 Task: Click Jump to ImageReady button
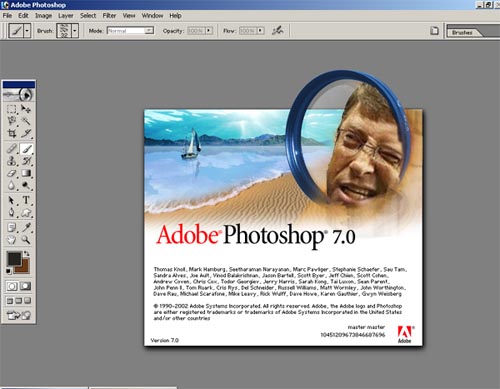pyautogui.click(x=19, y=315)
